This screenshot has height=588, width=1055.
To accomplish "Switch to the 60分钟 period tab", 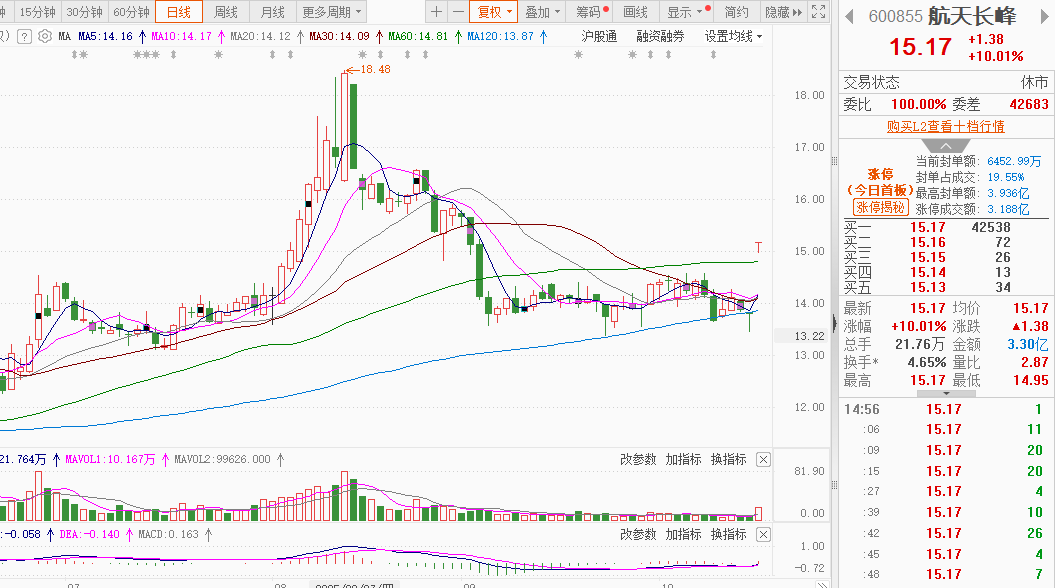I will click(131, 12).
